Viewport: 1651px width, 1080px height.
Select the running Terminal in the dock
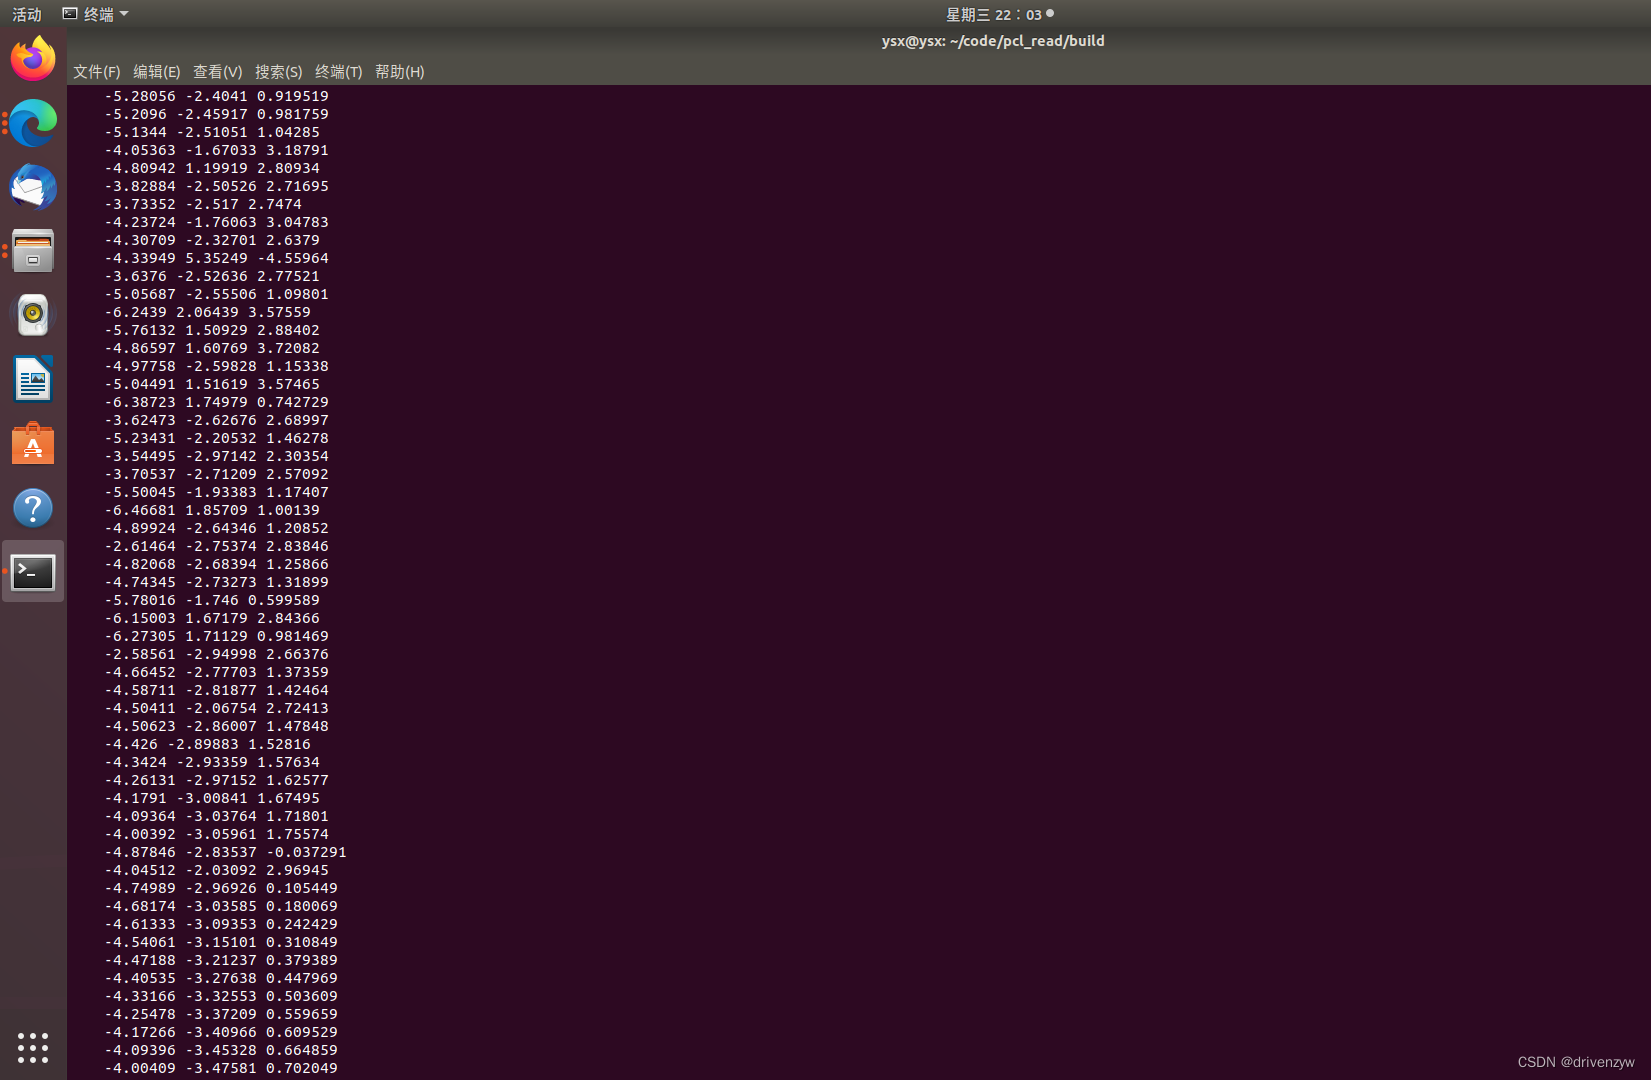(33, 571)
